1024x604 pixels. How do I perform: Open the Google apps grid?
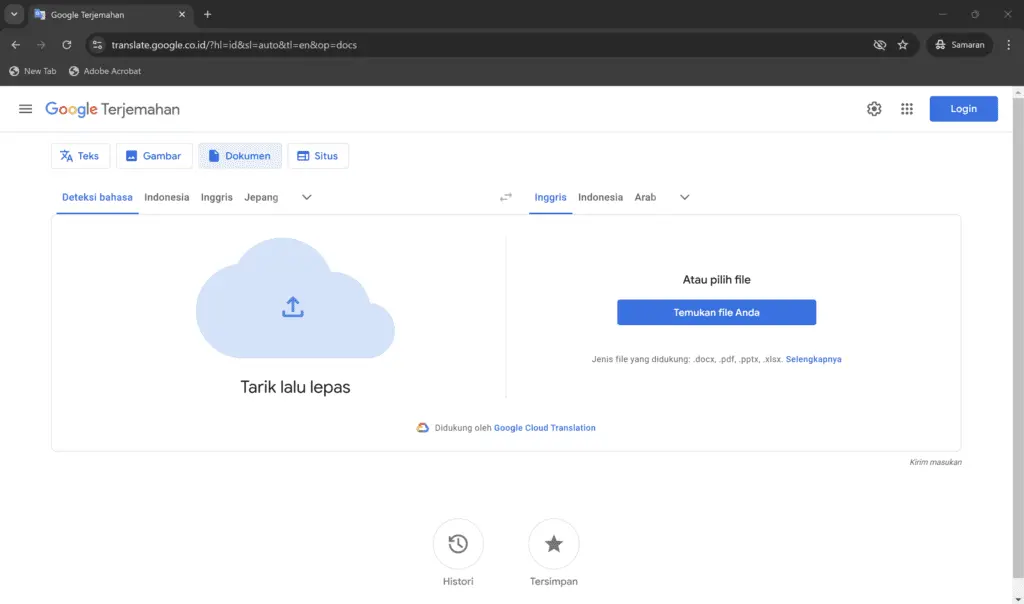click(906, 109)
